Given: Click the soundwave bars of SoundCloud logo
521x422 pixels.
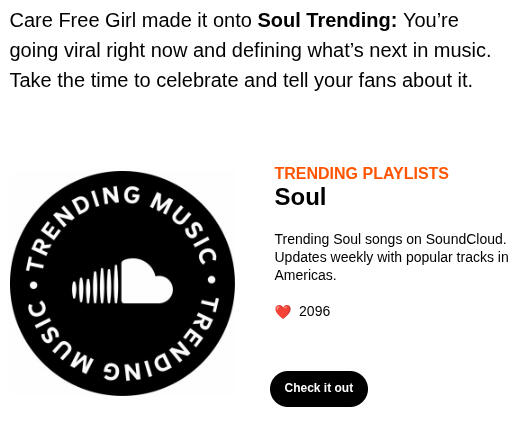Looking at the screenshot, I should (95, 284).
